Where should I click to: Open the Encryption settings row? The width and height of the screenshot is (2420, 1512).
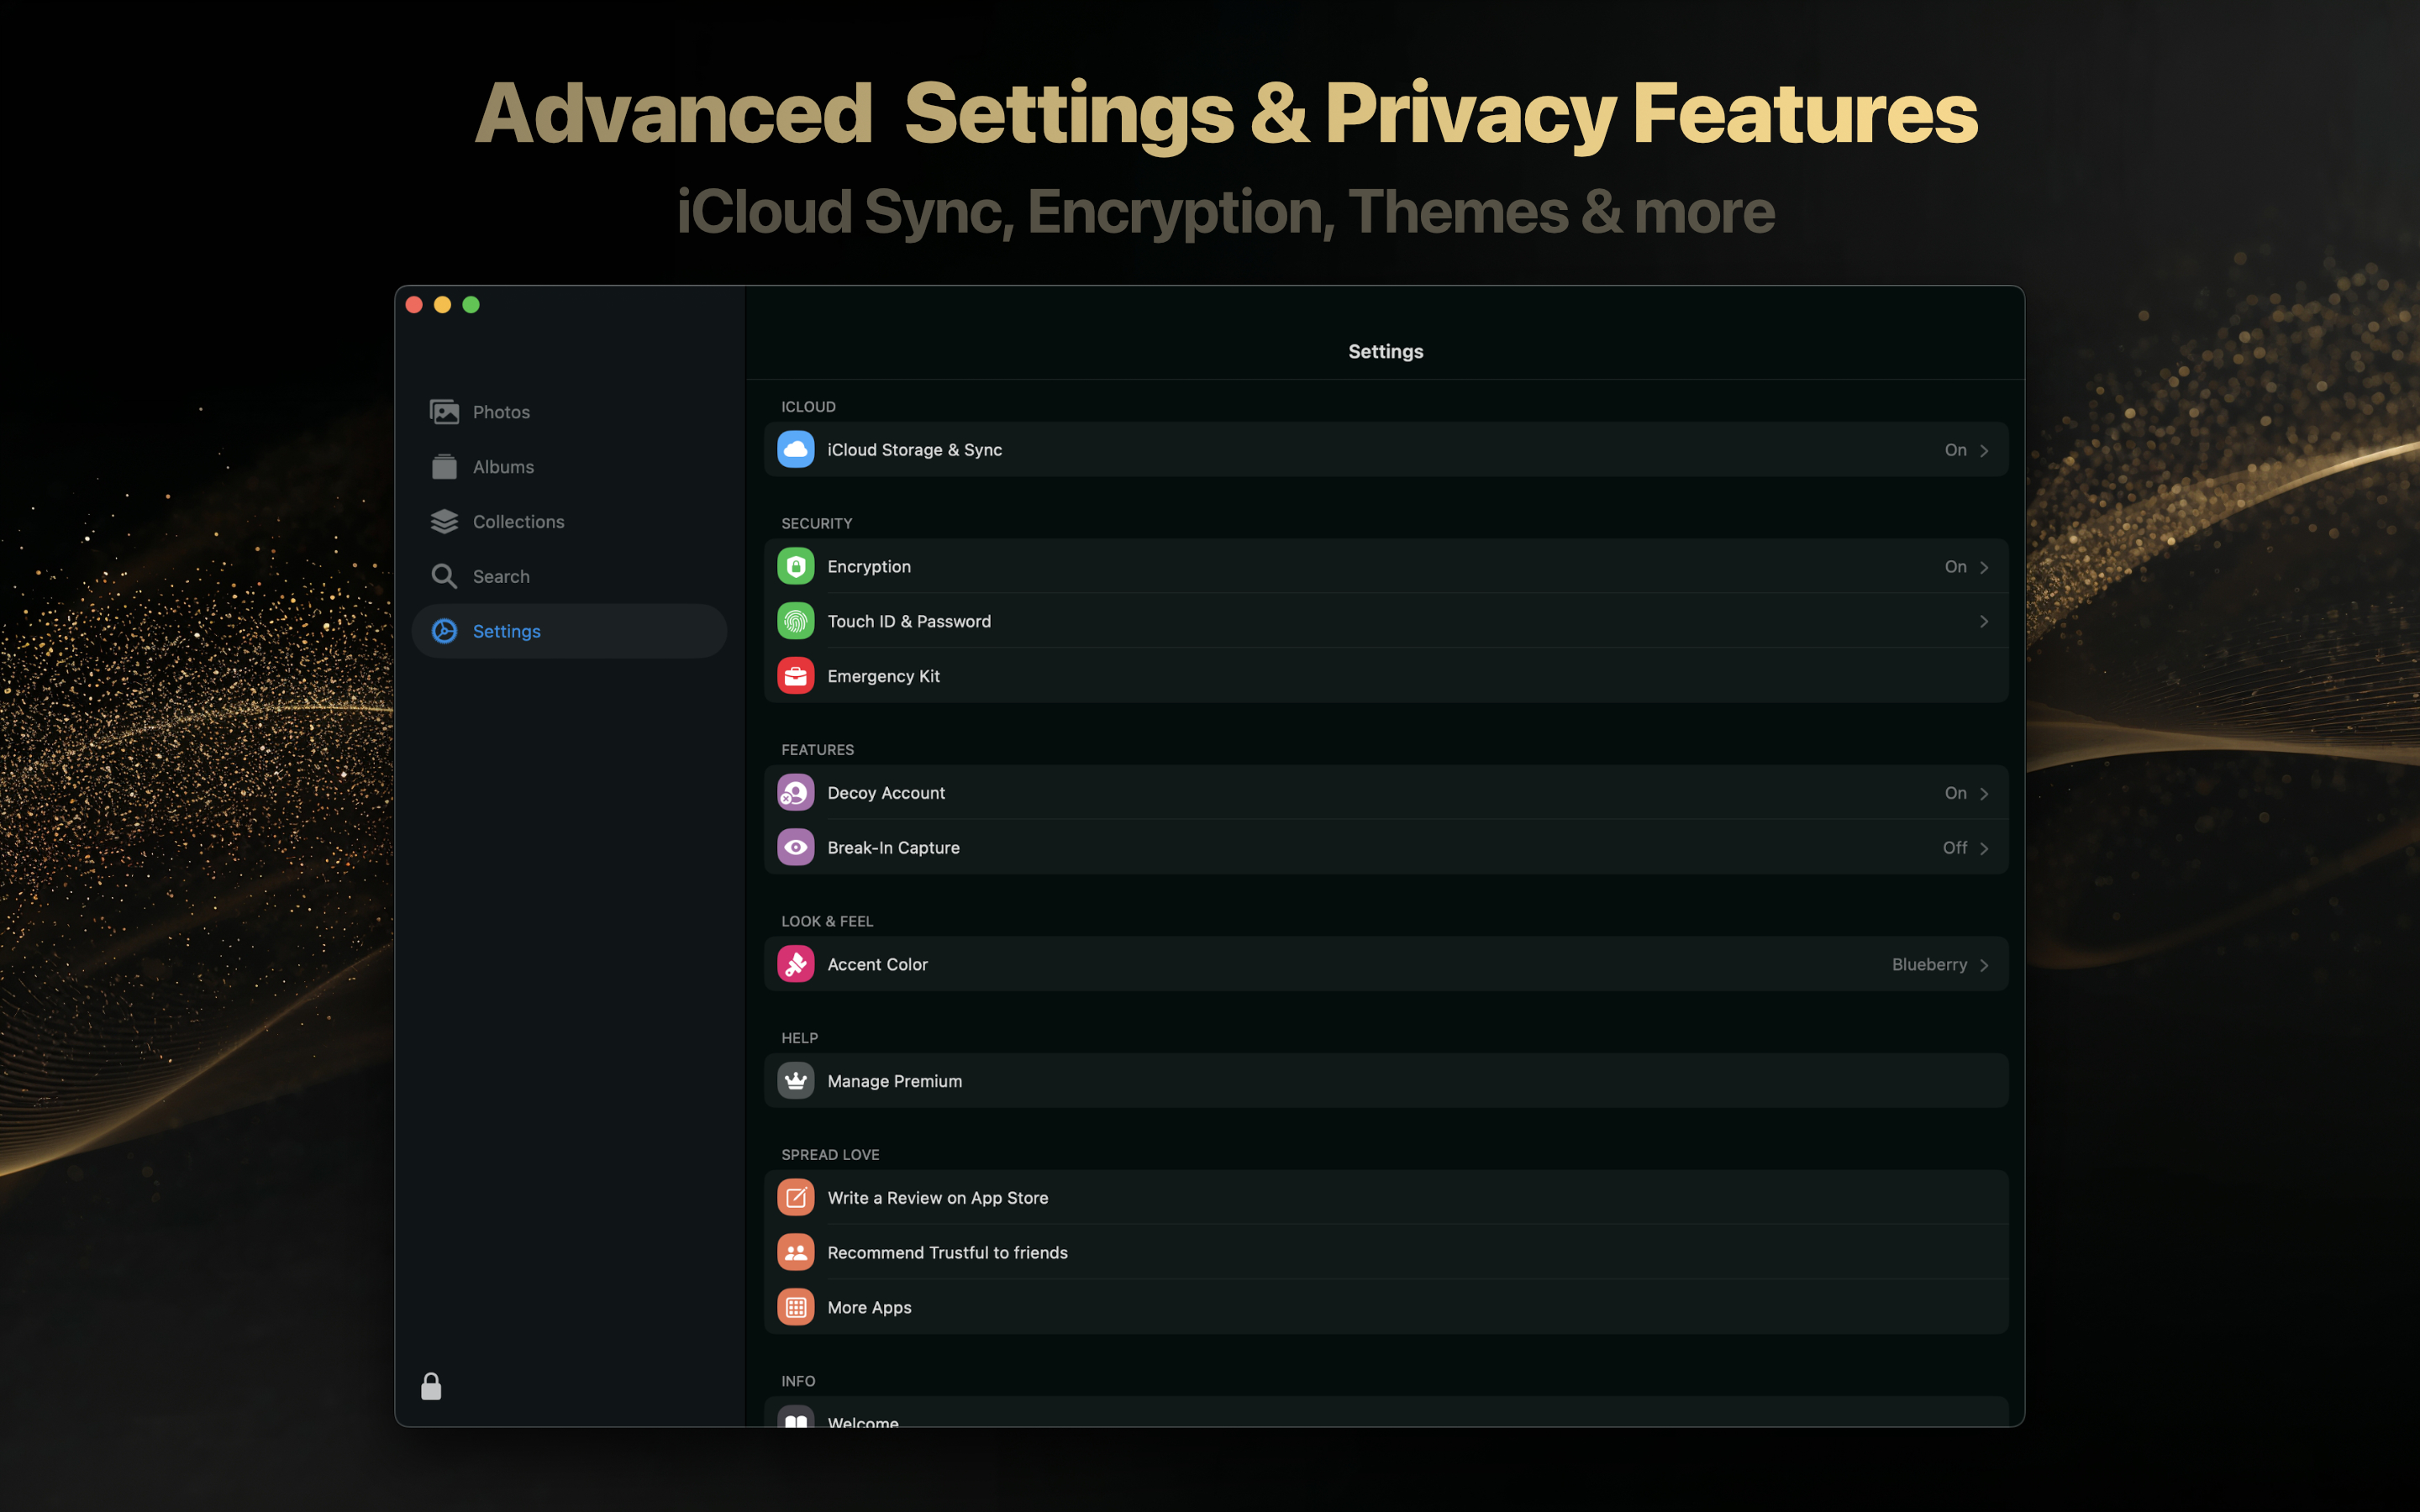1386,567
